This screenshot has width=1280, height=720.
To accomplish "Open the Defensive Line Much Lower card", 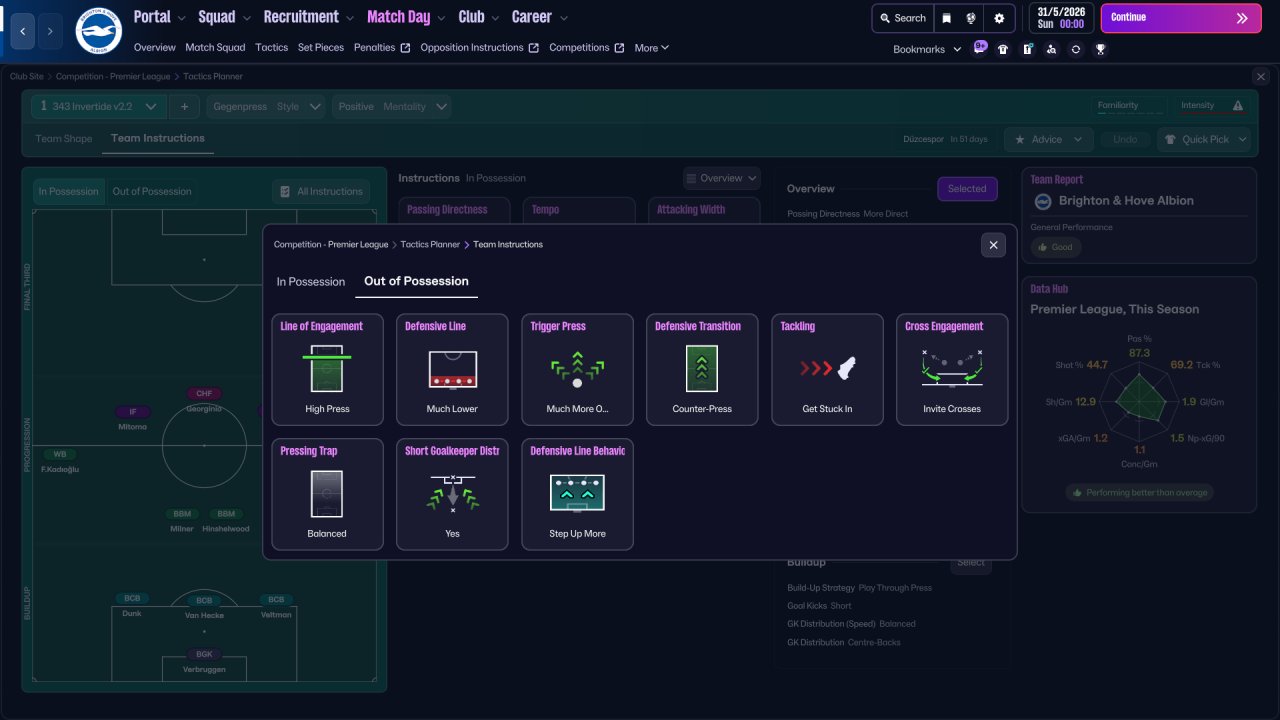I will click(x=452, y=370).
